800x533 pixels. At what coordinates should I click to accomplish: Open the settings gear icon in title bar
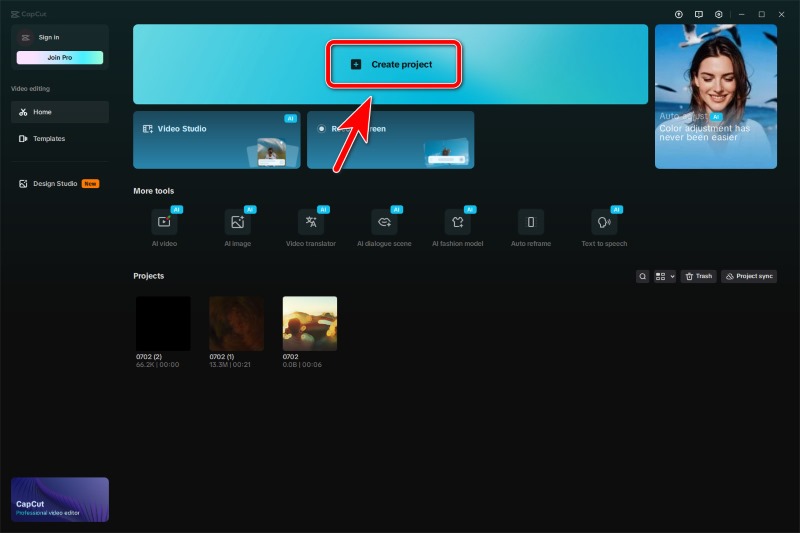(718, 14)
